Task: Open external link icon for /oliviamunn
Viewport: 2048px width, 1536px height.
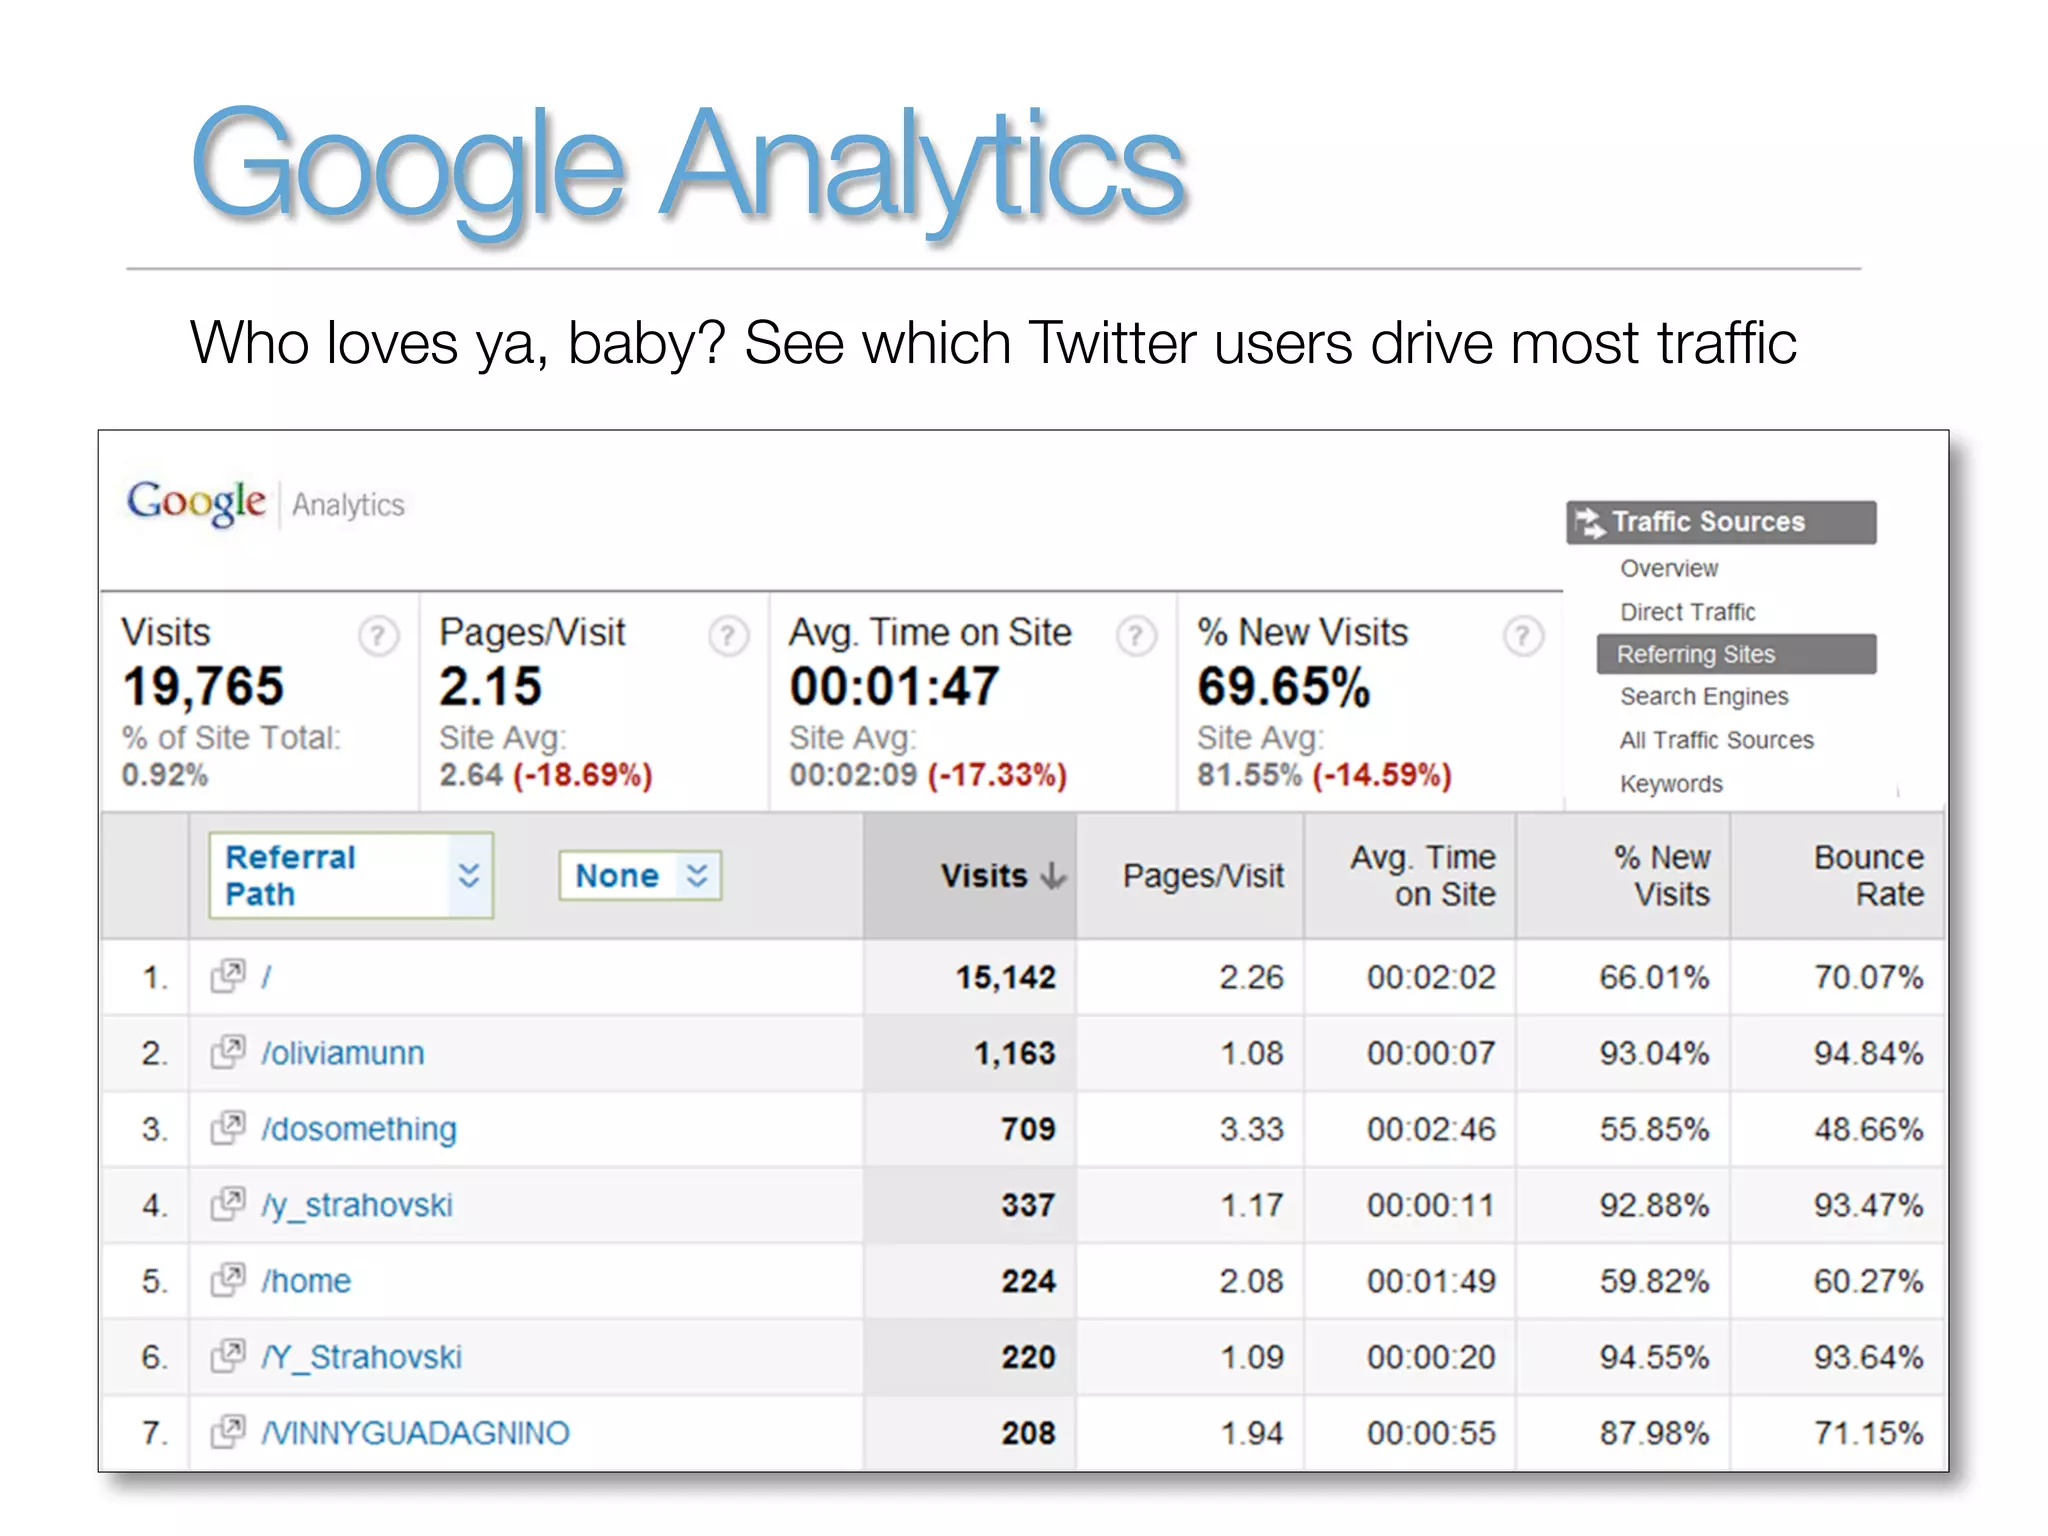Action: 228,1052
